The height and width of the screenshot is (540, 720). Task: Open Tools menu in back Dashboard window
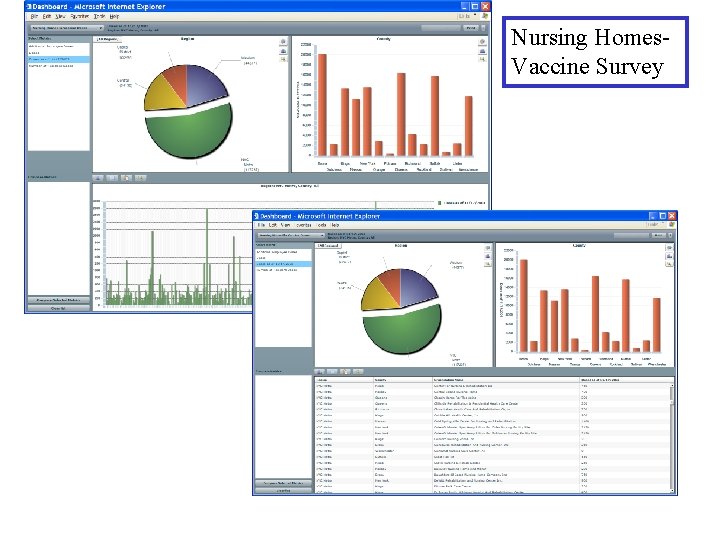(x=99, y=17)
